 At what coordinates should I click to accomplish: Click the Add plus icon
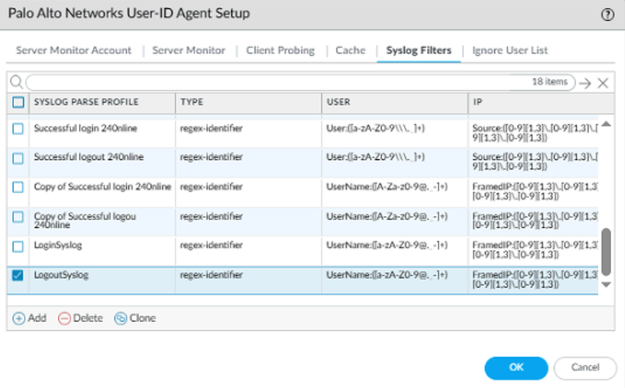(19, 318)
